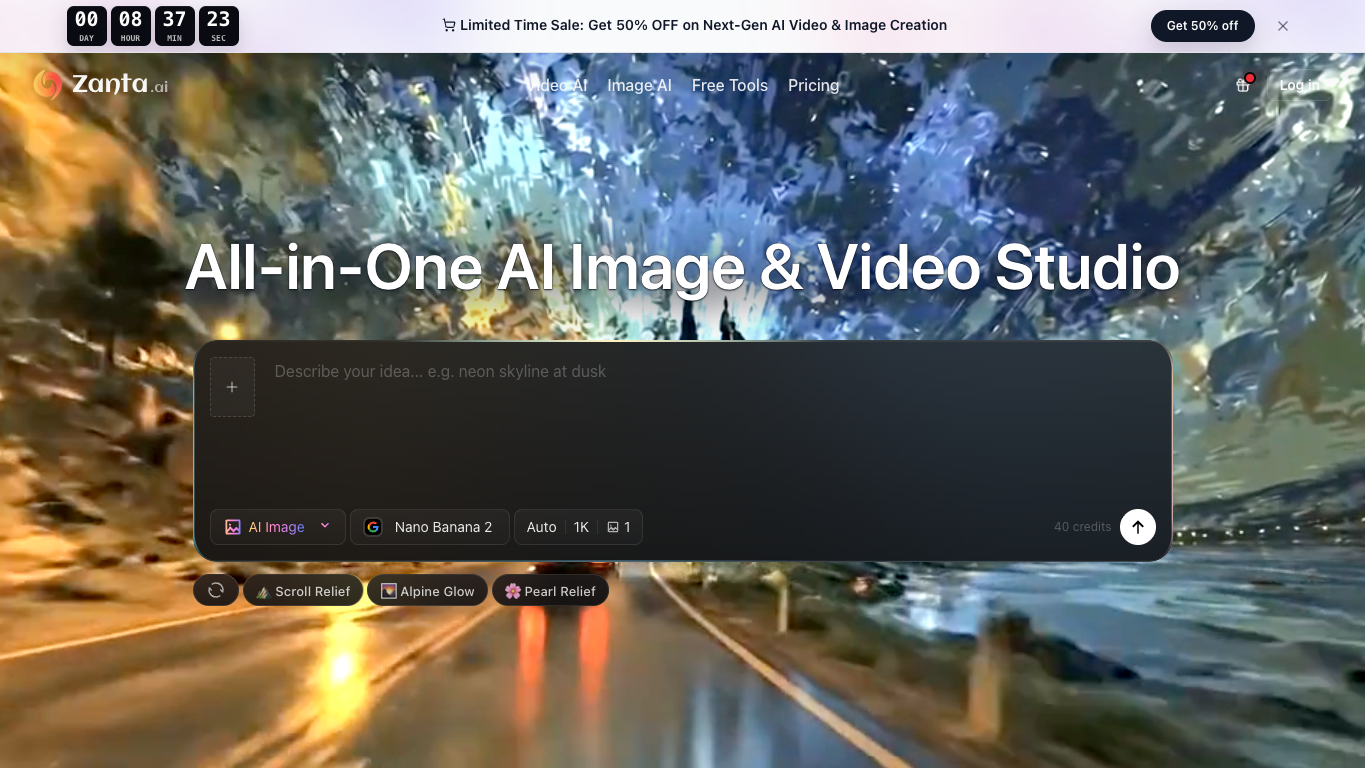Click the Zanta.ai logo
The width and height of the screenshot is (1365, 768).
(100, 85)
